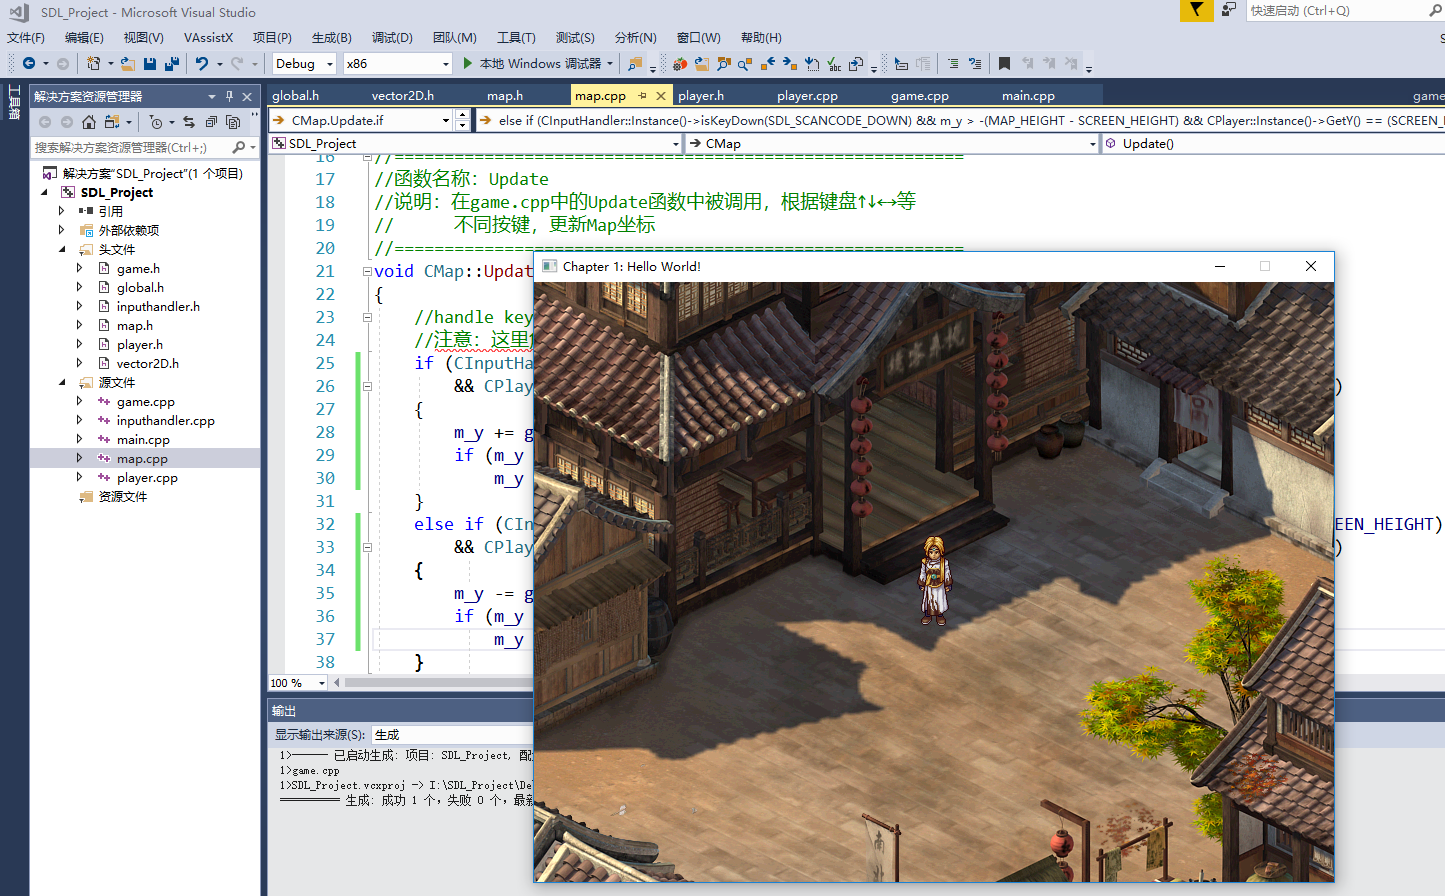The image size is (1445, 896).
Task: Select the SDL_Project project node
Action: [x=116, y=193]
